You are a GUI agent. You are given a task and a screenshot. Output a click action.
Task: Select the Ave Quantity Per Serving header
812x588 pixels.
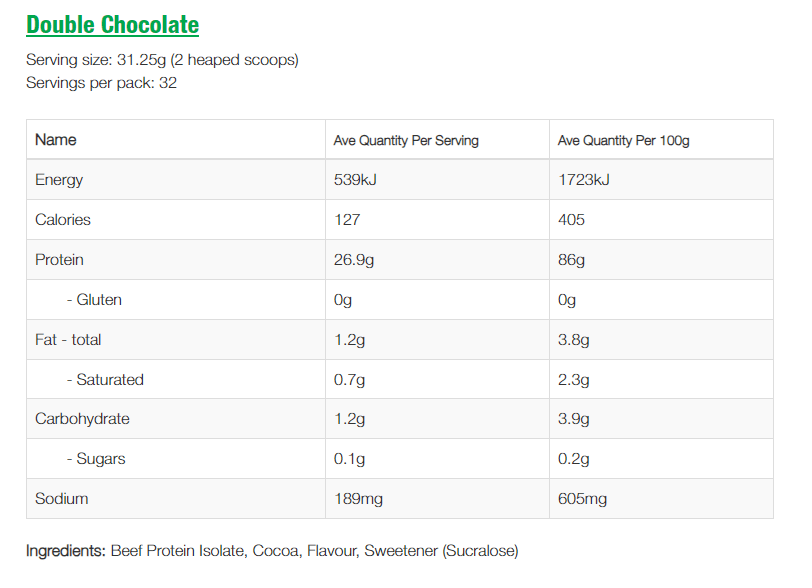point(406,141)
